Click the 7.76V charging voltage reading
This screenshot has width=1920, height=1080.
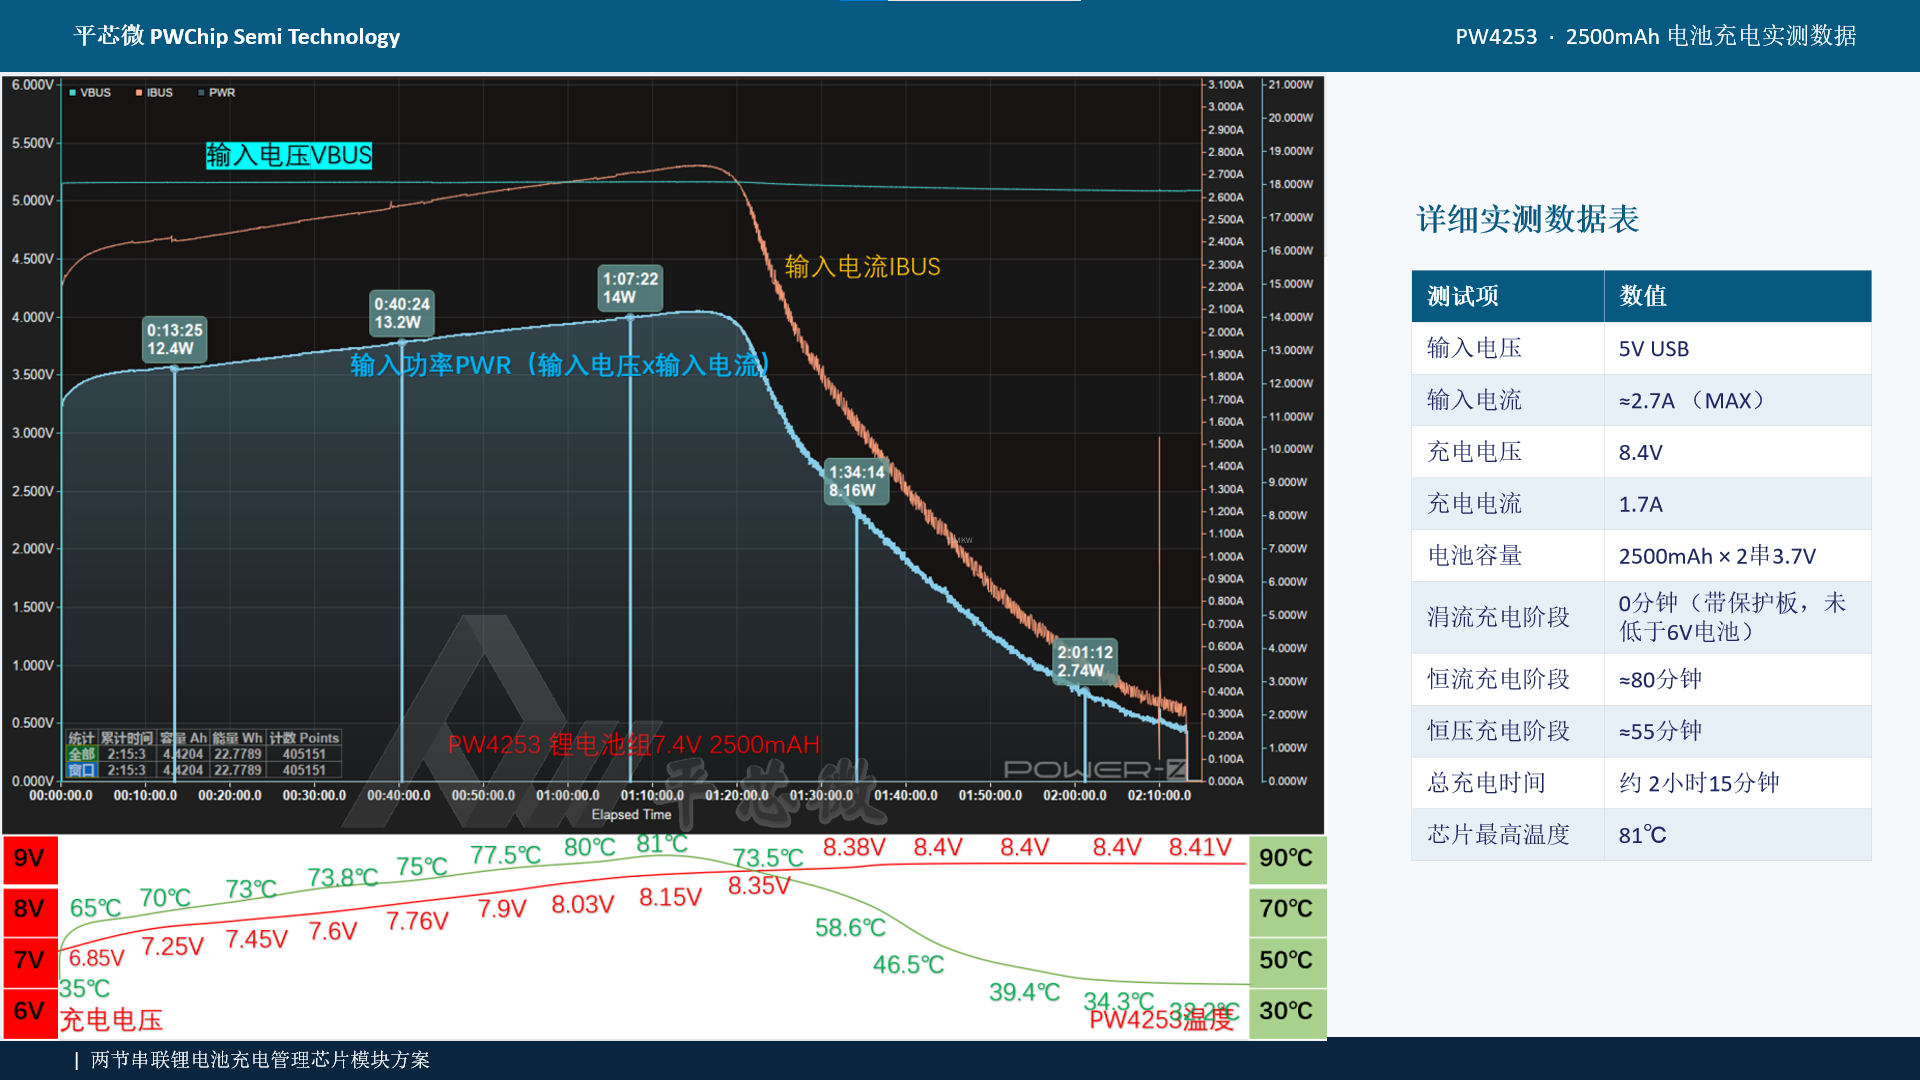418,921
